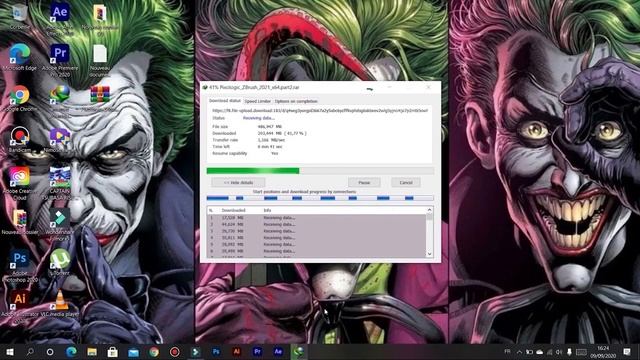Click the download URL text
The image size is (640, 360).
[320, 111]
